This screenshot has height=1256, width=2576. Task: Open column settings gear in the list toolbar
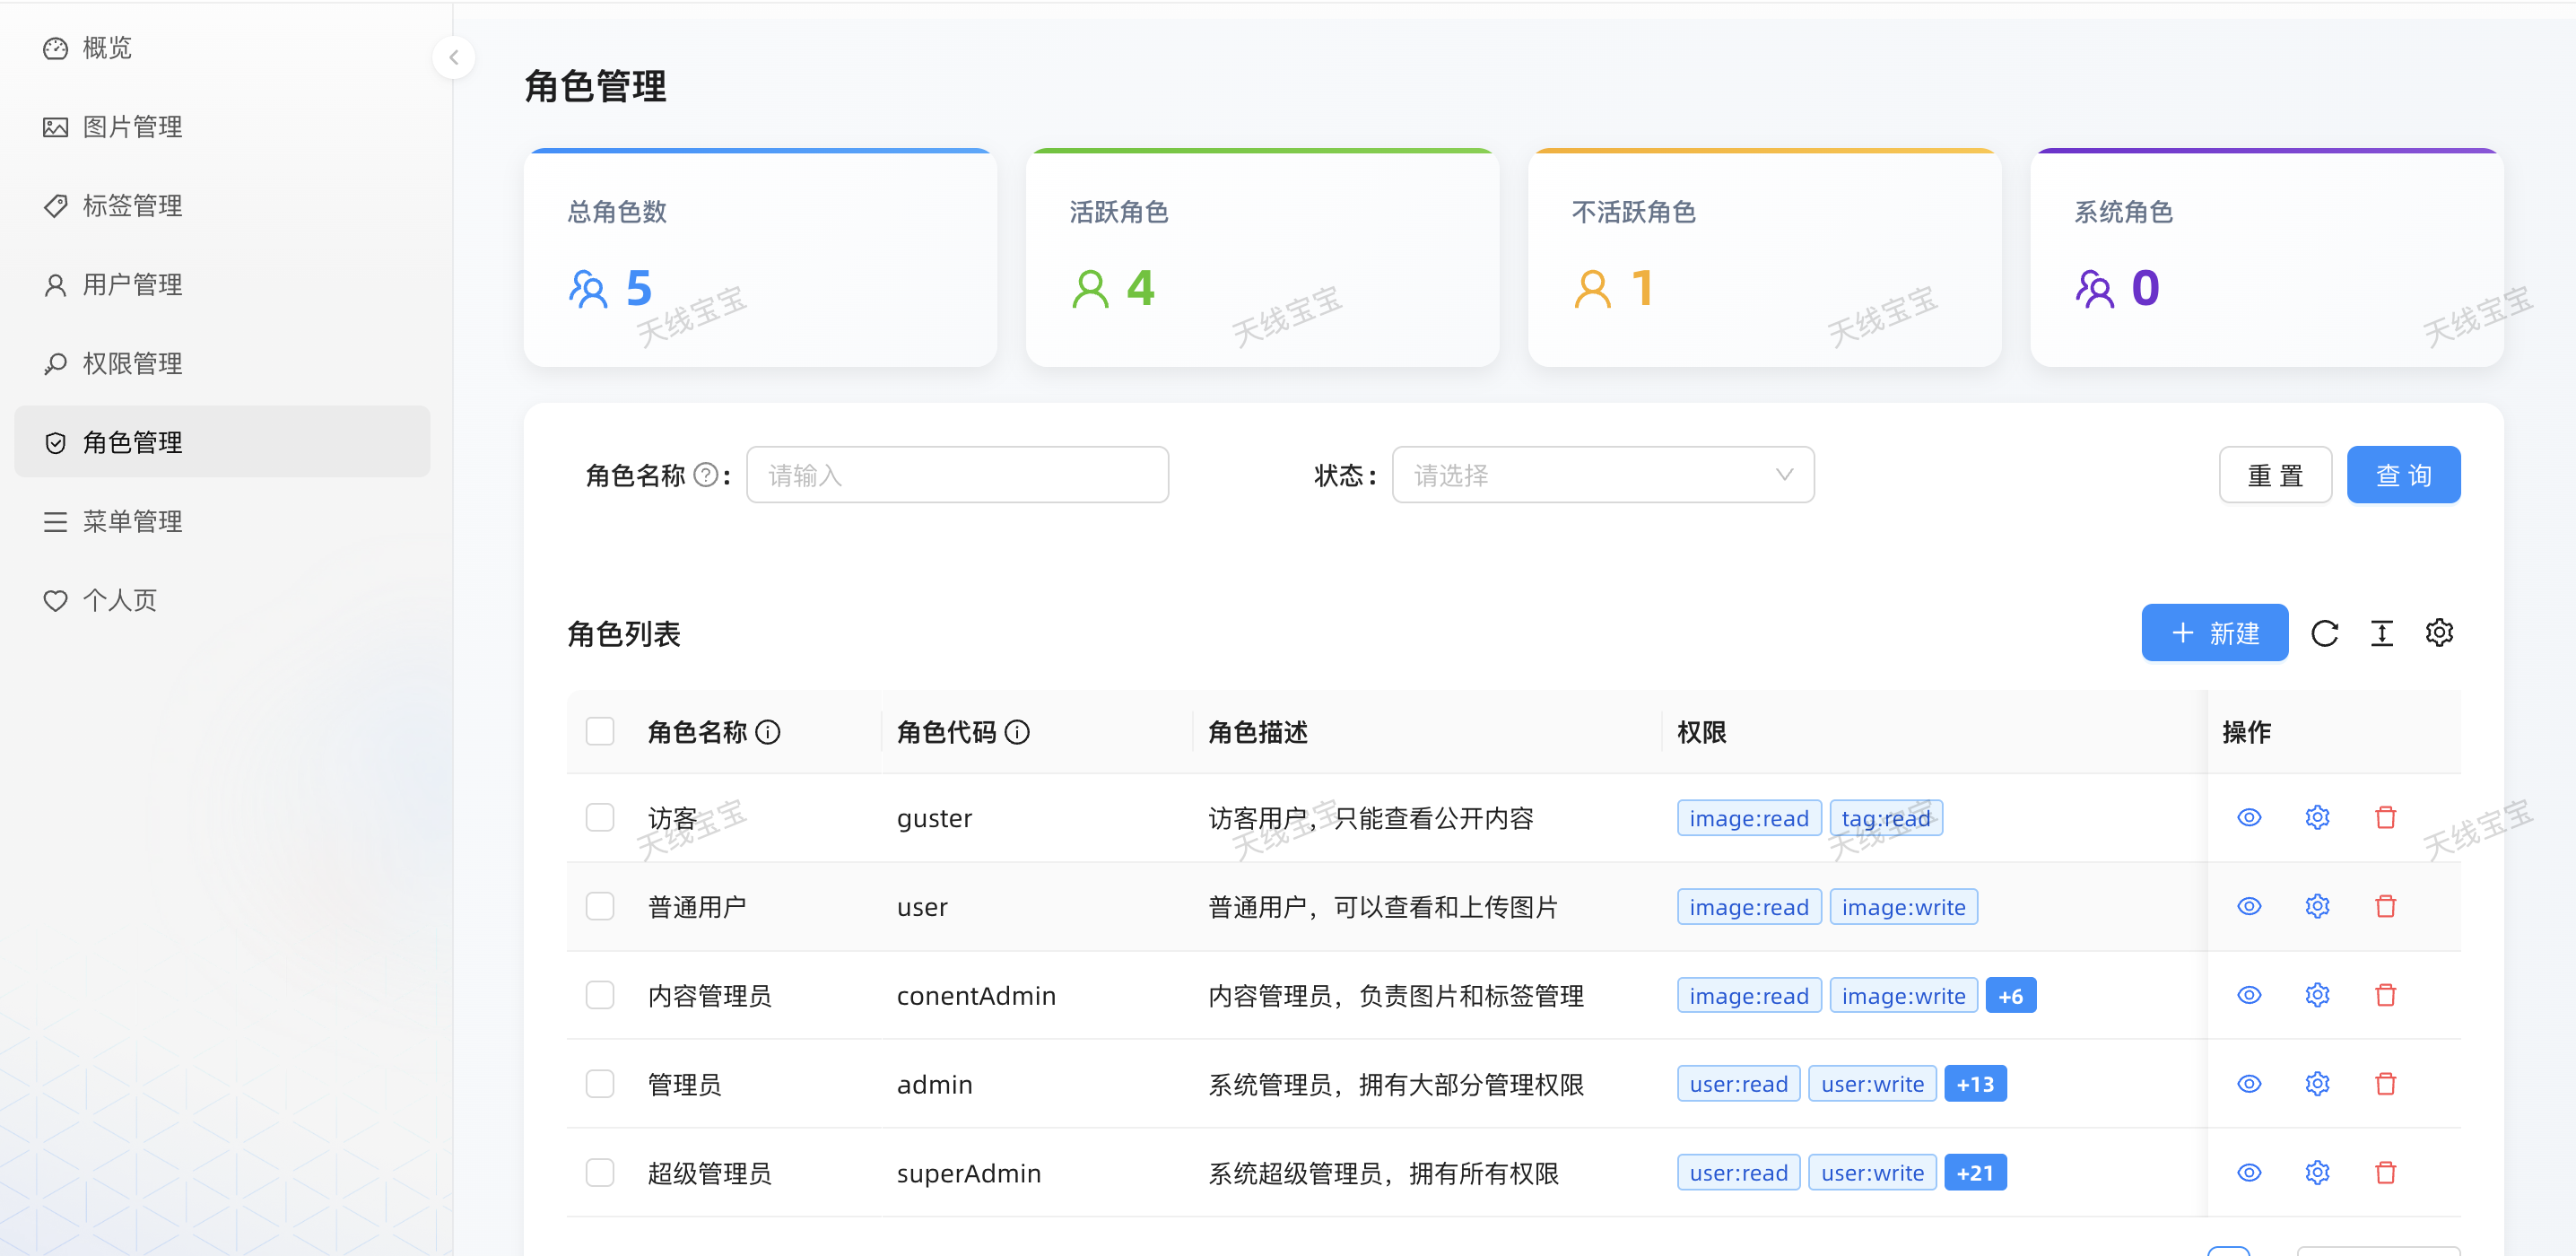pyautogui.click(x=2438, y=633)
